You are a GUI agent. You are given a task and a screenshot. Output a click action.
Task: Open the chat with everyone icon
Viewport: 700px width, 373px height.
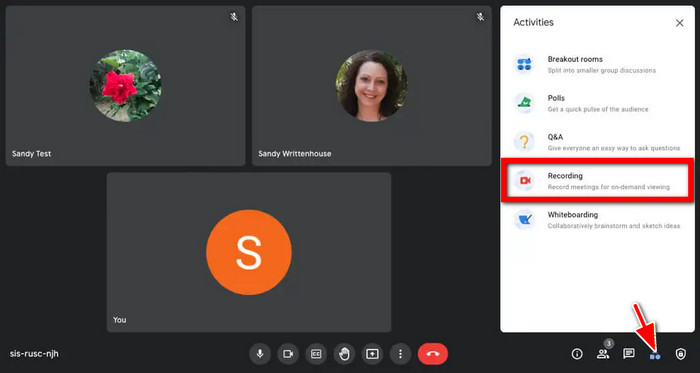pyautogui.click(x=629, y=354)
